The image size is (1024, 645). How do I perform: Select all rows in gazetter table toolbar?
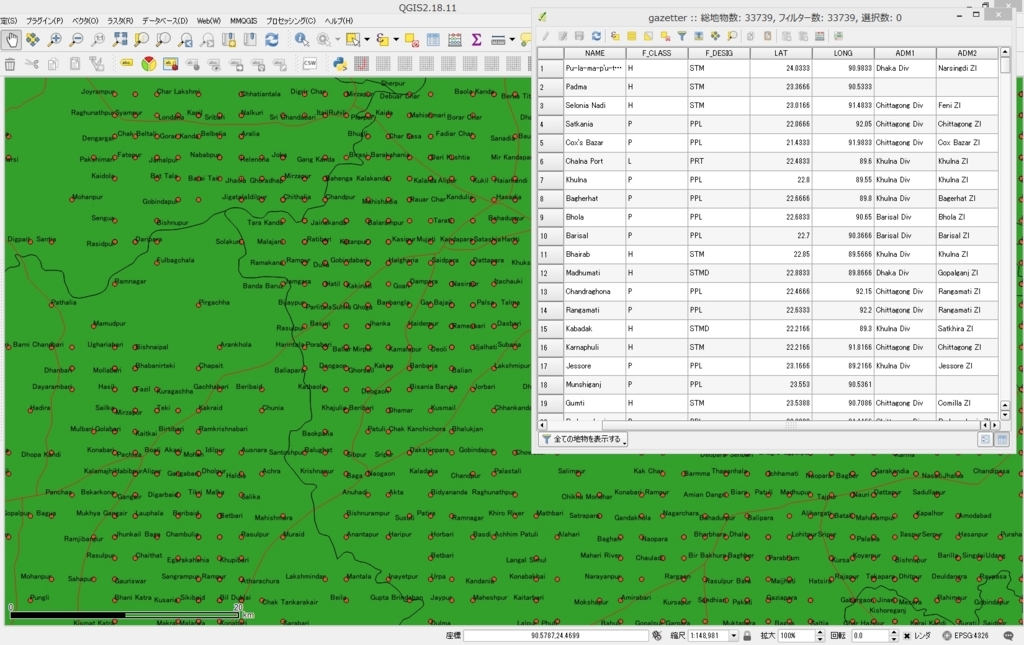(632, 36)
